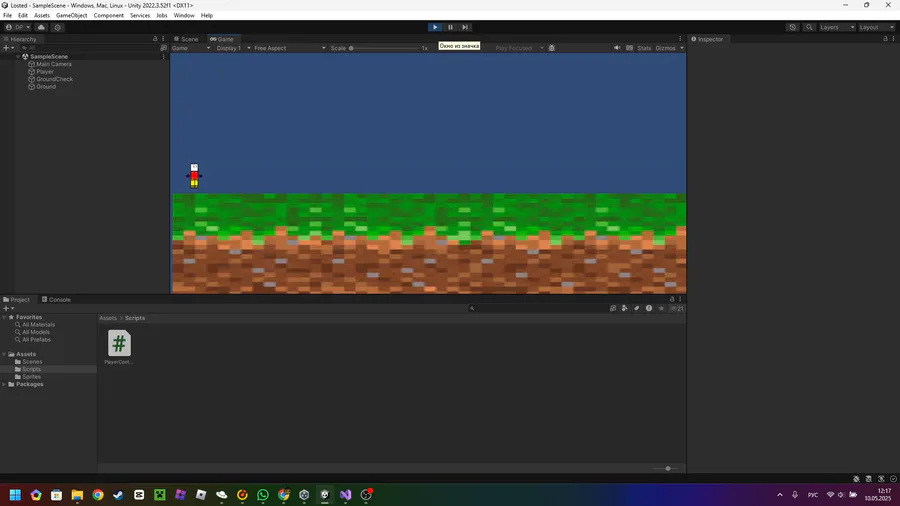Open the Hierarchy panel three-dot menu
Viewport: 900px width, 506px height.
click(x=163, y=38)
